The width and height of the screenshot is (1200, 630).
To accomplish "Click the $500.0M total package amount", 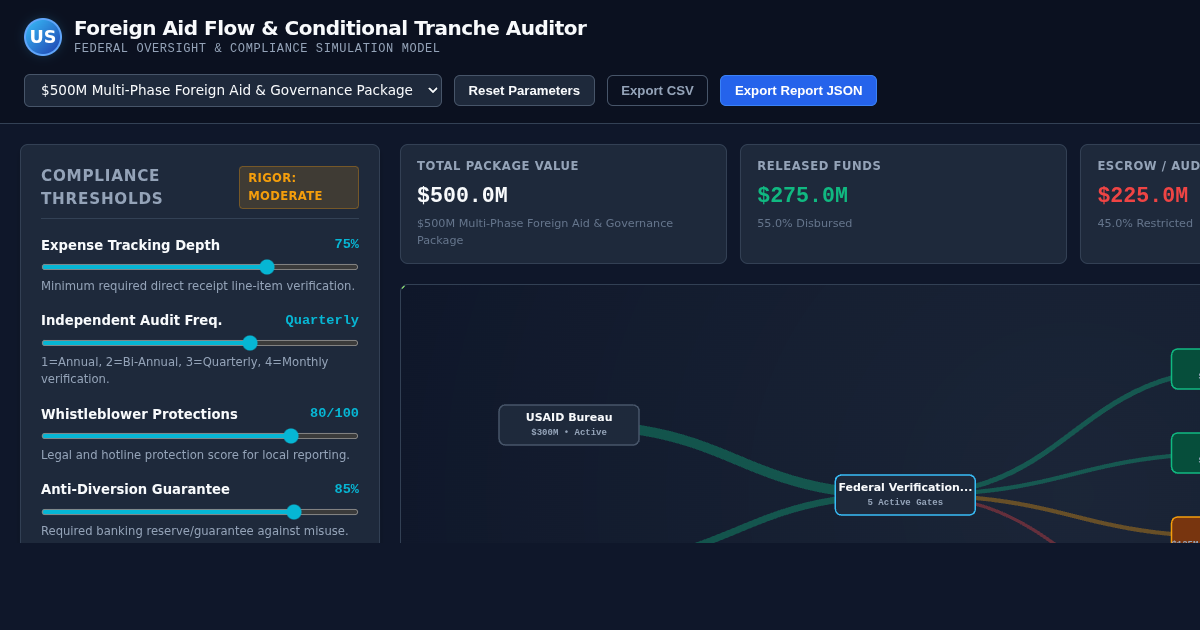I will click(462, 196).
